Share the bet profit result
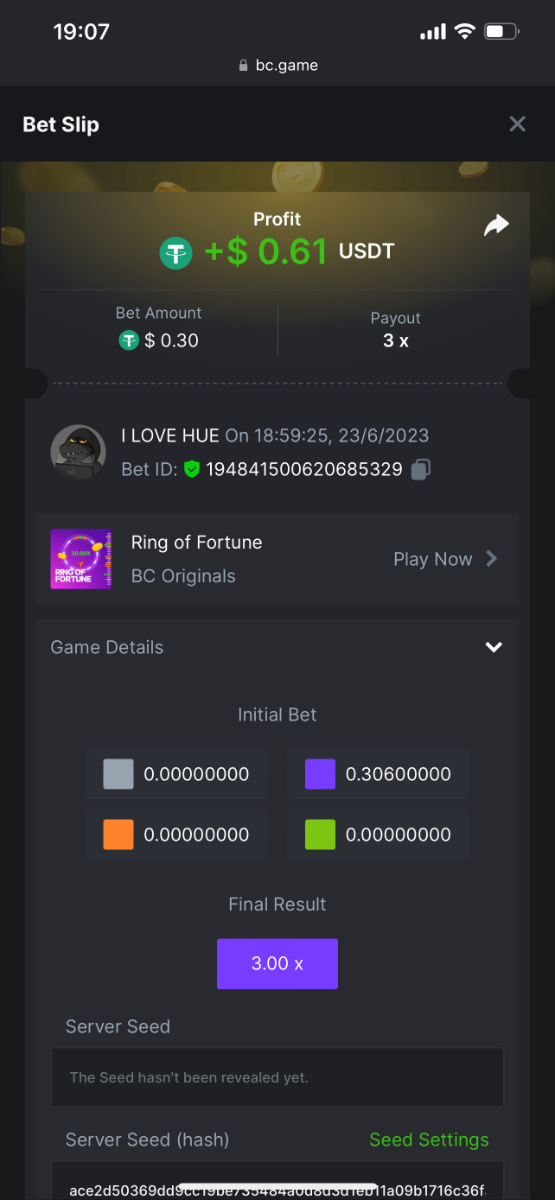The width and height of the screenshot is (555, 1200). pos(496,226)
